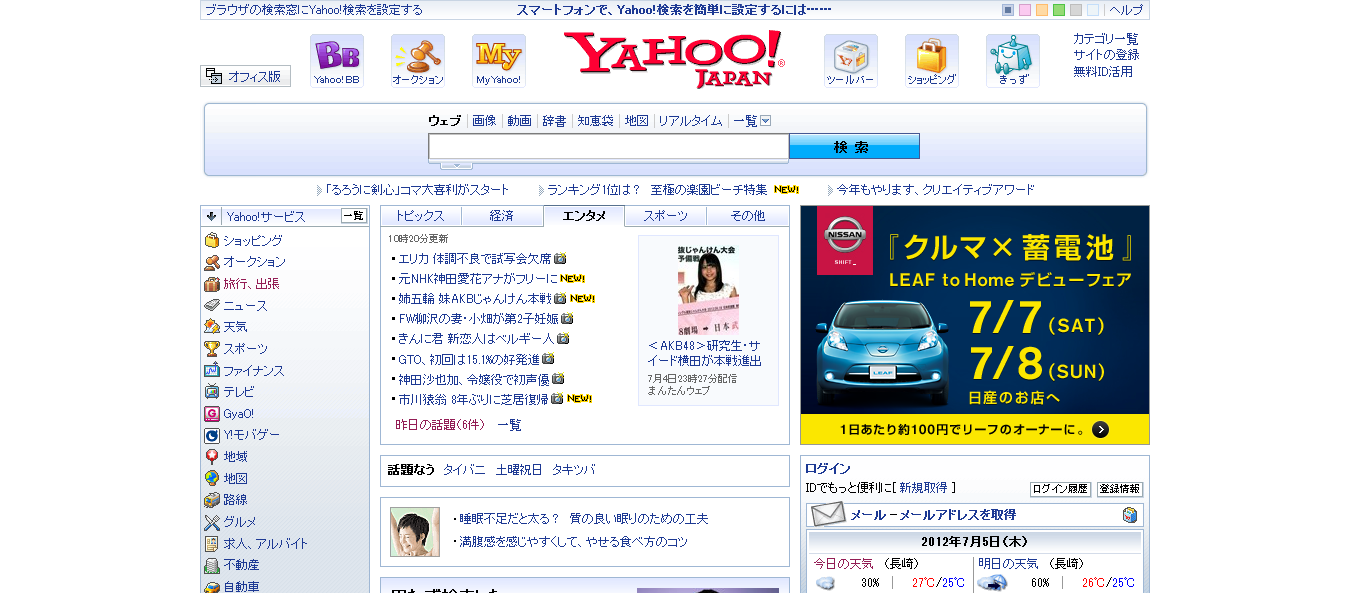1349x593 pixels.
Task: Open Y!モバゲー in the sidebar
Action: coord(251,435)
